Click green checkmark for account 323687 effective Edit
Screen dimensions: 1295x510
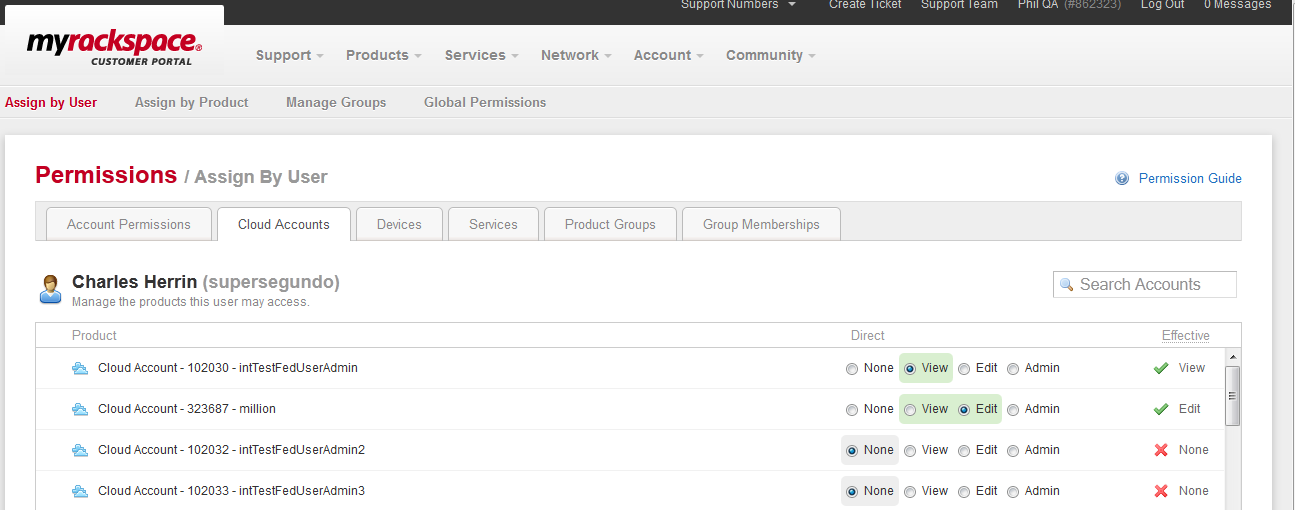[1161, 409]
